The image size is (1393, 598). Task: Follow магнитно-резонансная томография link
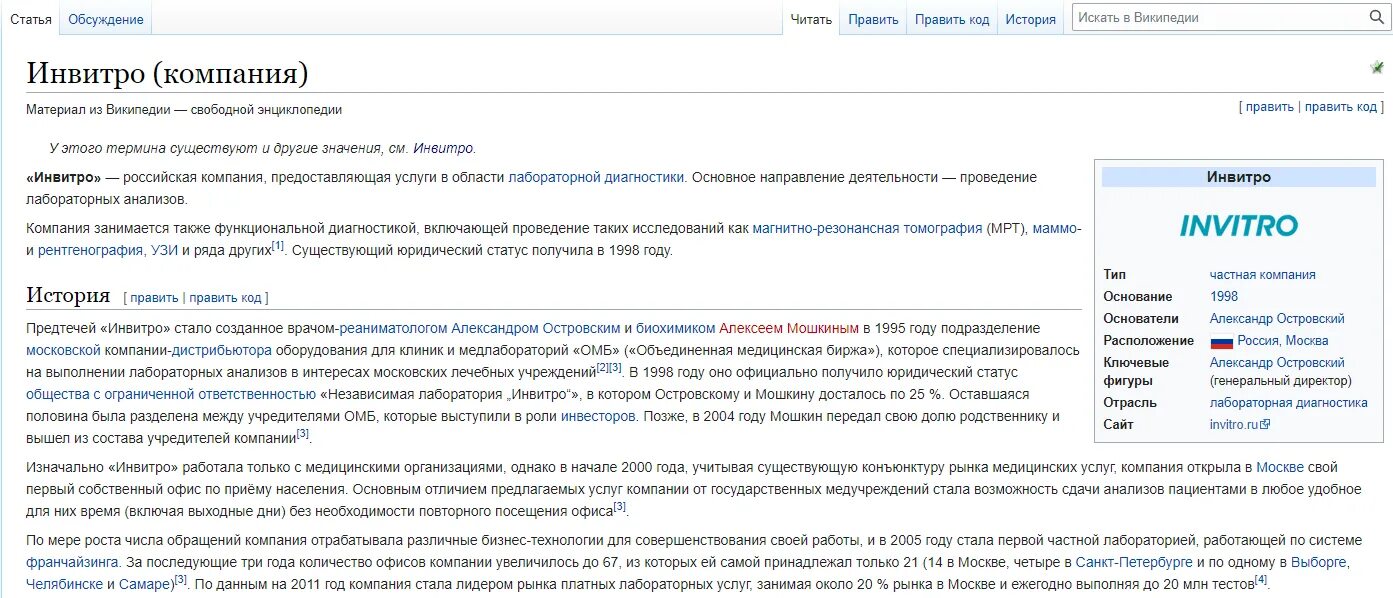[868, 228]
